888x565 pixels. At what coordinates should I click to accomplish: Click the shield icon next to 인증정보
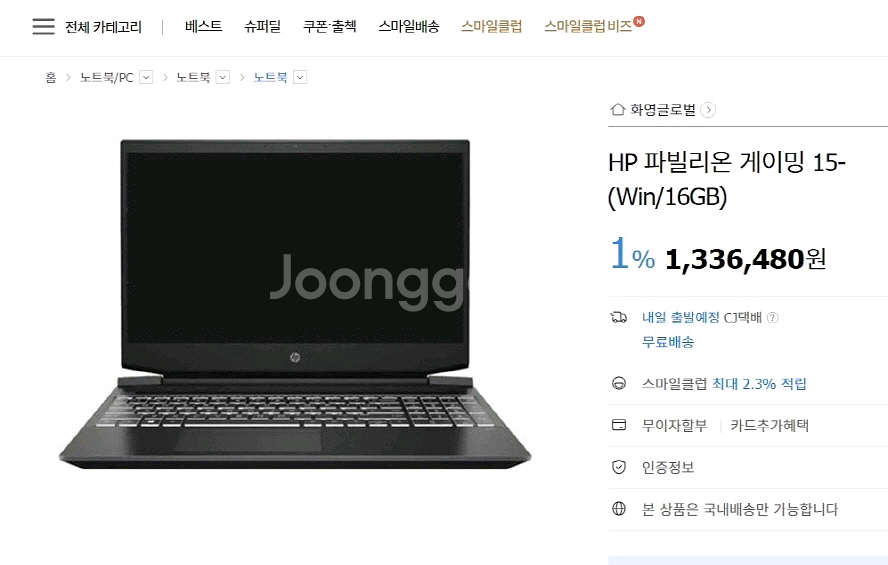tap(619, 467)
